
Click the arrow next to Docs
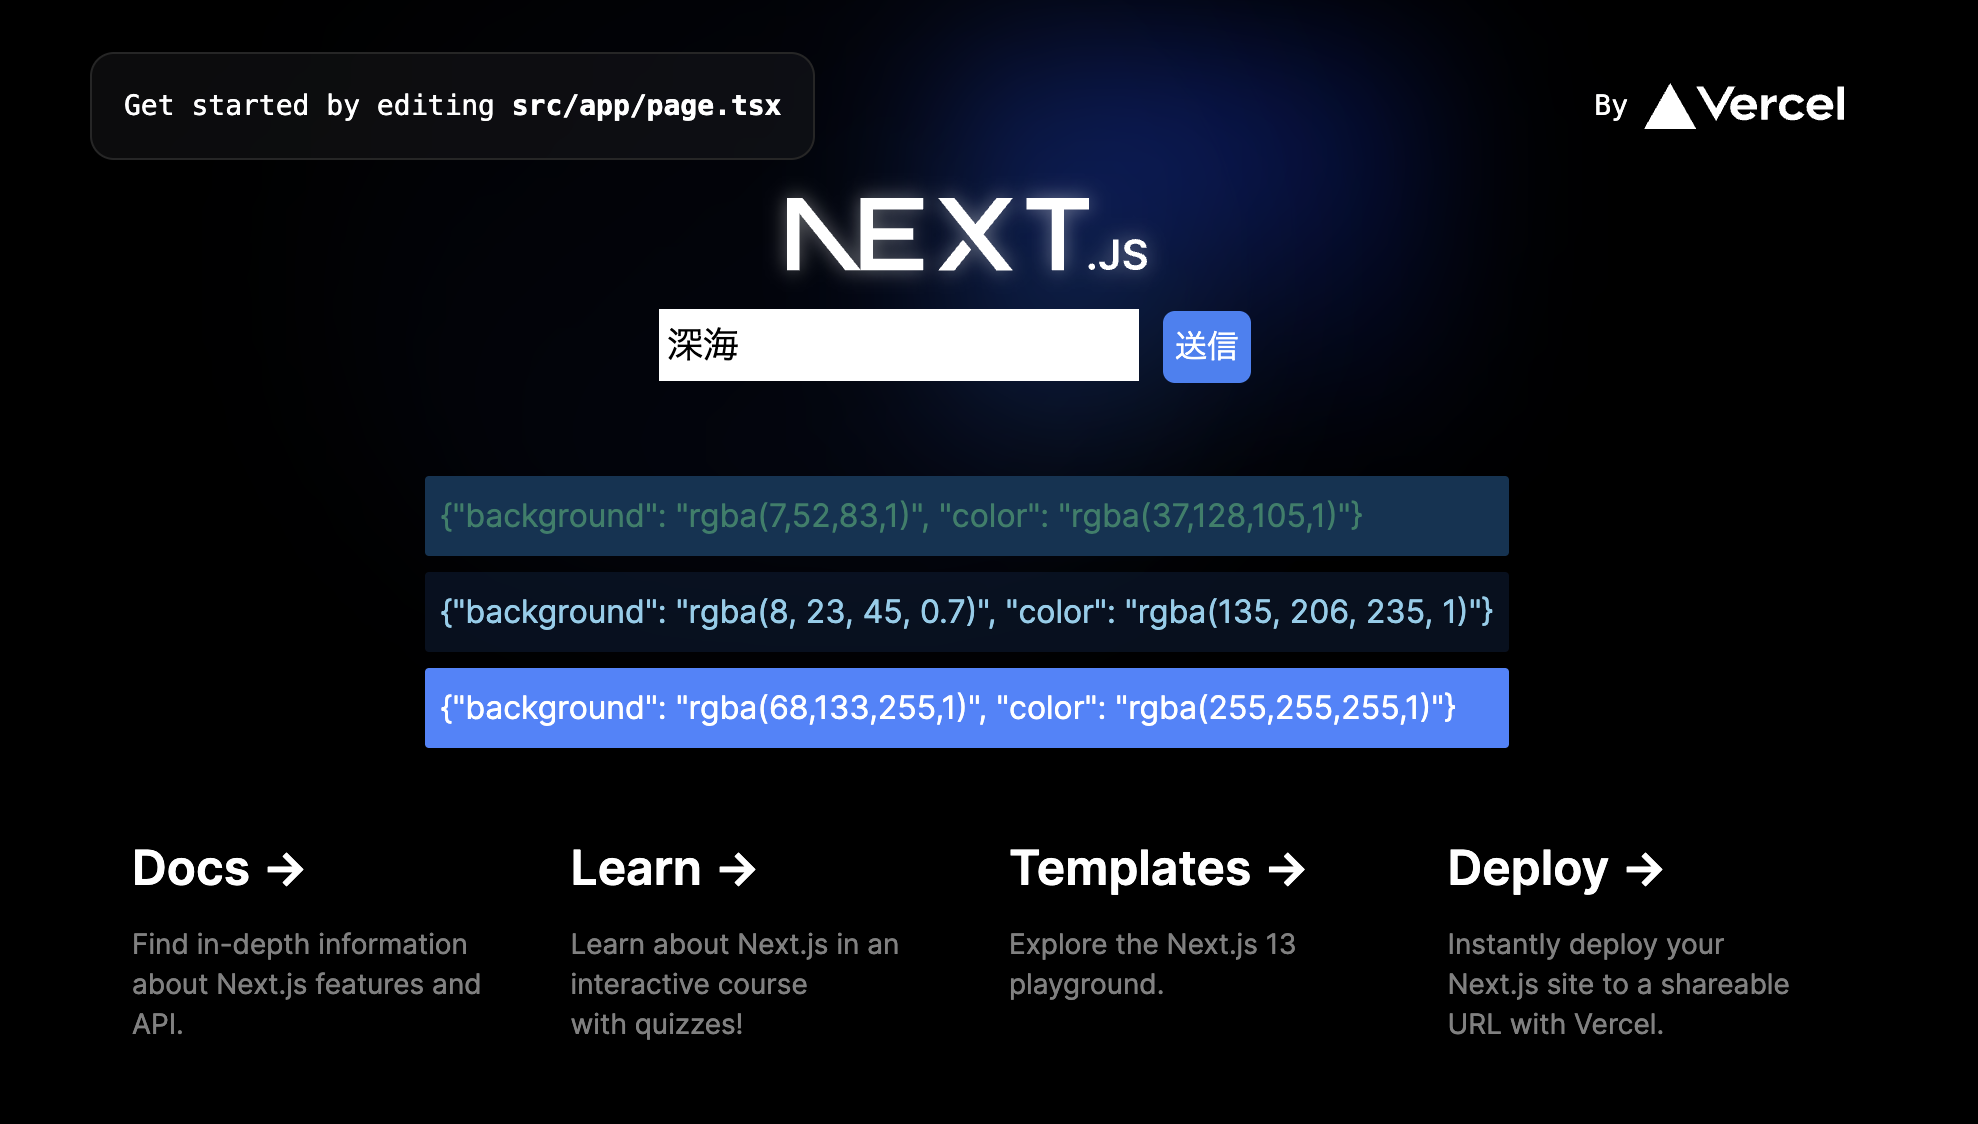[288, 869]
